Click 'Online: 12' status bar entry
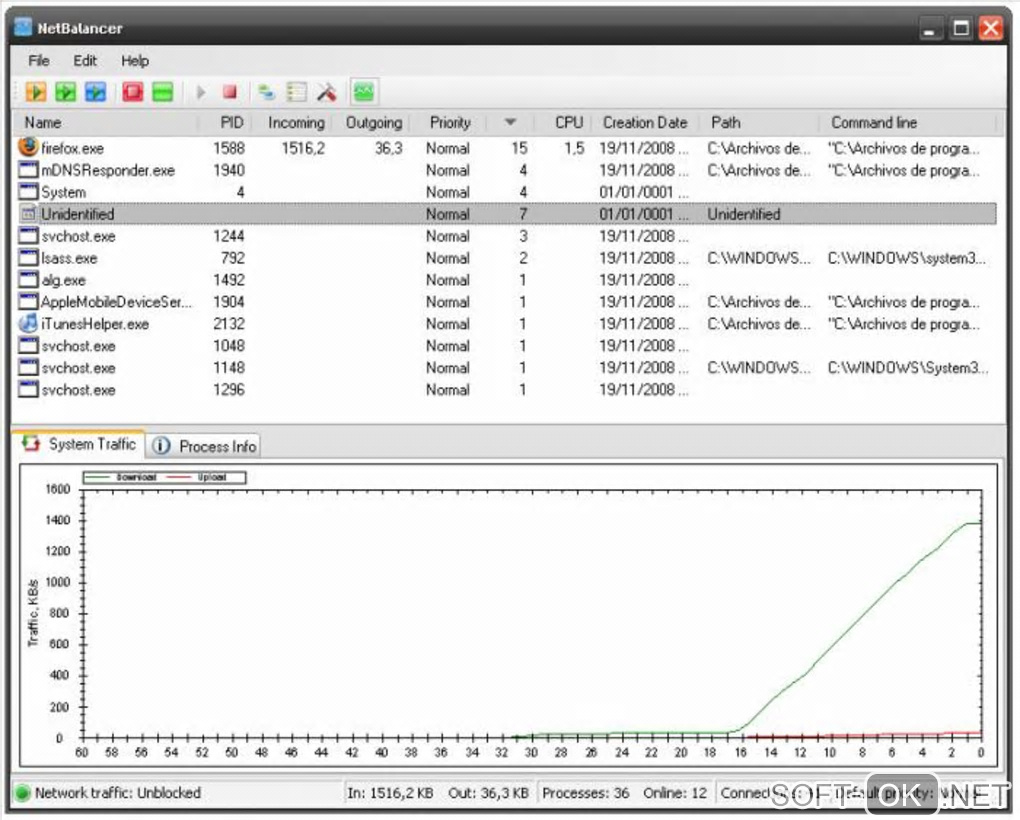 click(675, 793)
